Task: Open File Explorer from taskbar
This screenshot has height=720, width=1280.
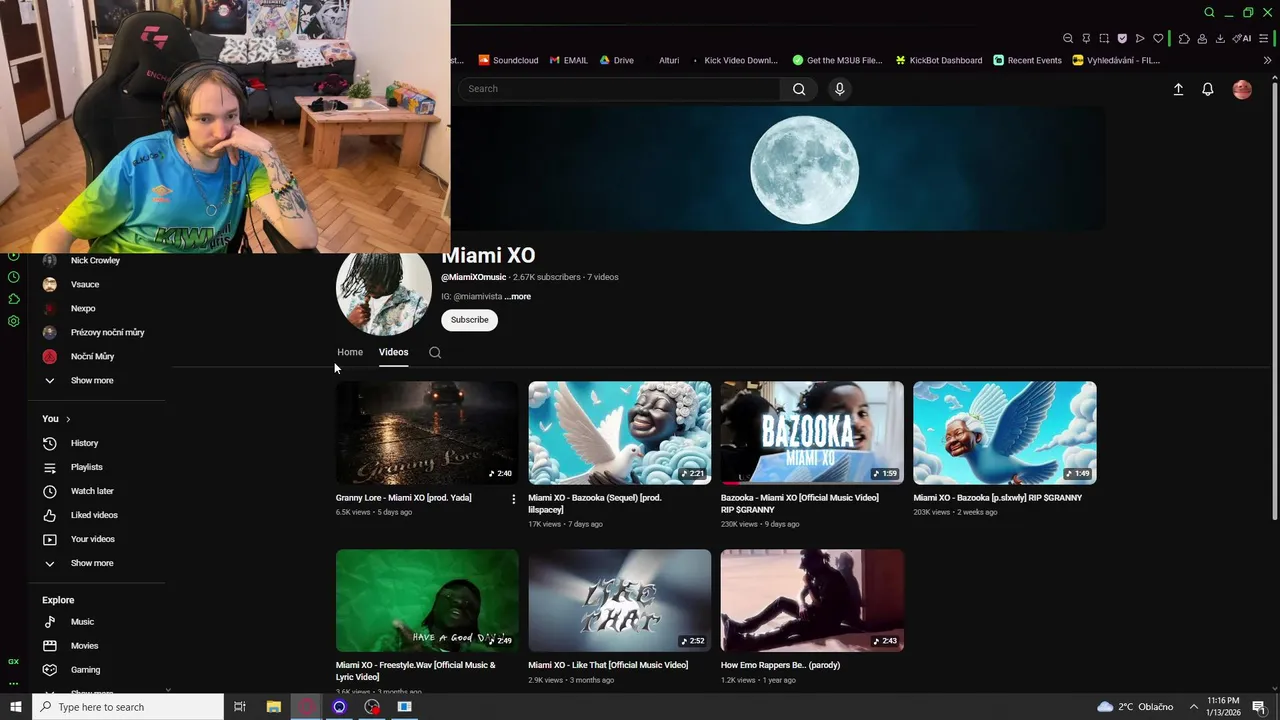Action: click(273, 707)
